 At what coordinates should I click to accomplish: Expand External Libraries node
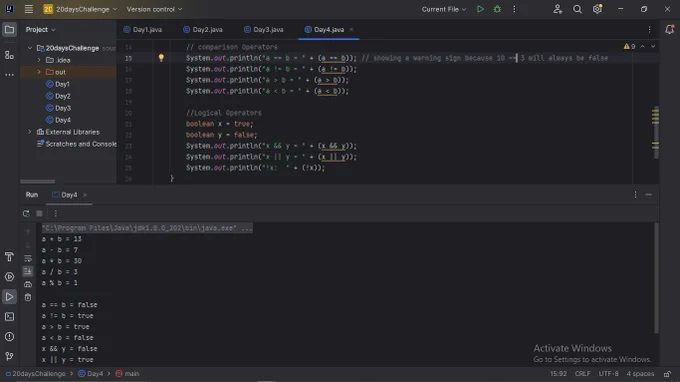[x=30, y=132]
